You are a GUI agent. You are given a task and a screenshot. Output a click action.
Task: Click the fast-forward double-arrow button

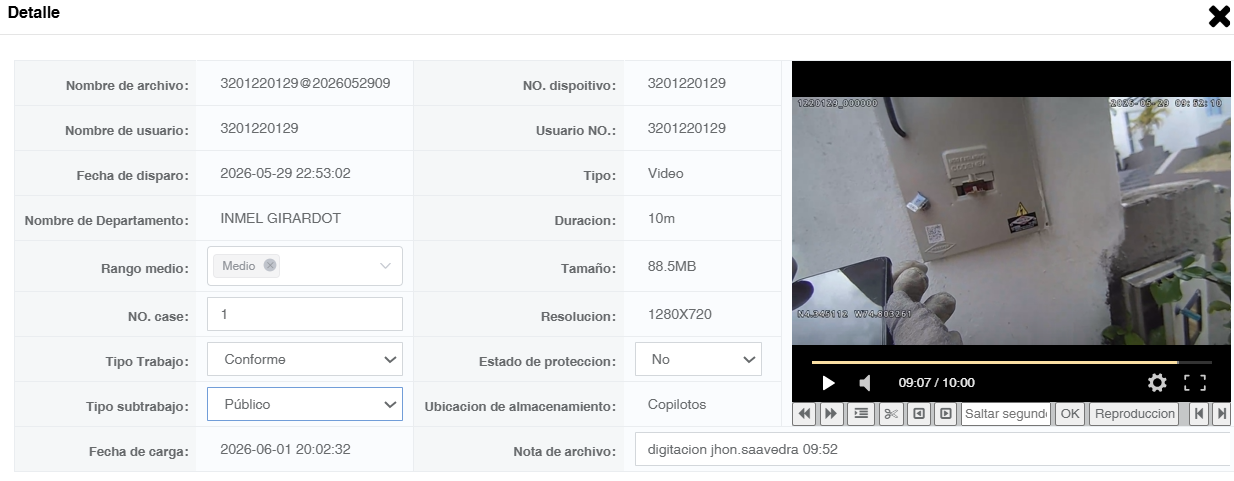[x=831, y=414]
